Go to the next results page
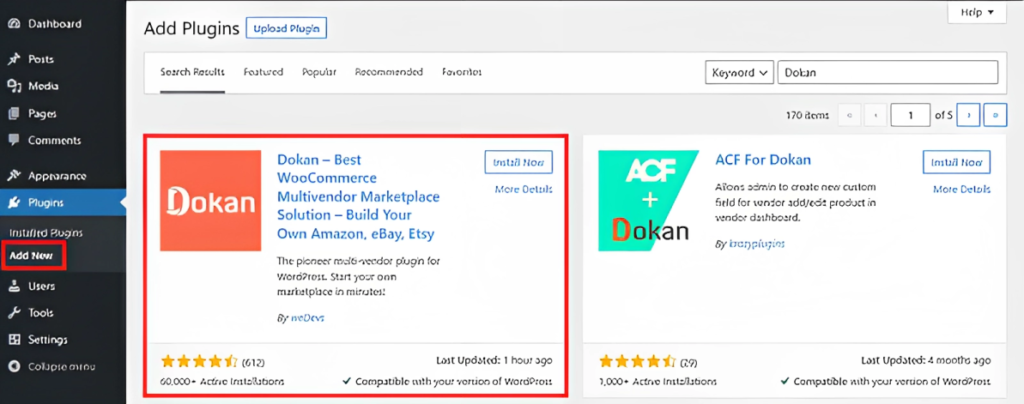This screenshot has height=404, width=1024. point(968,115)
